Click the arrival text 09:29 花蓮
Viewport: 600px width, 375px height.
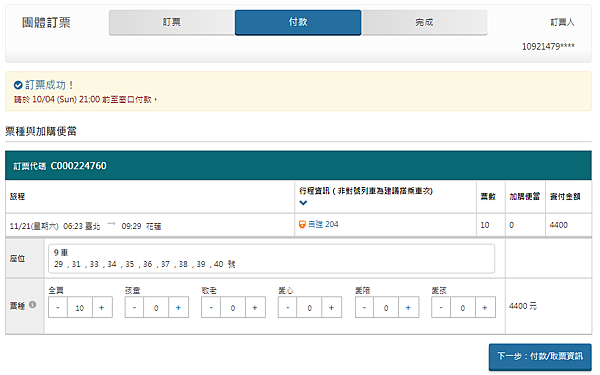coord(142,226)
